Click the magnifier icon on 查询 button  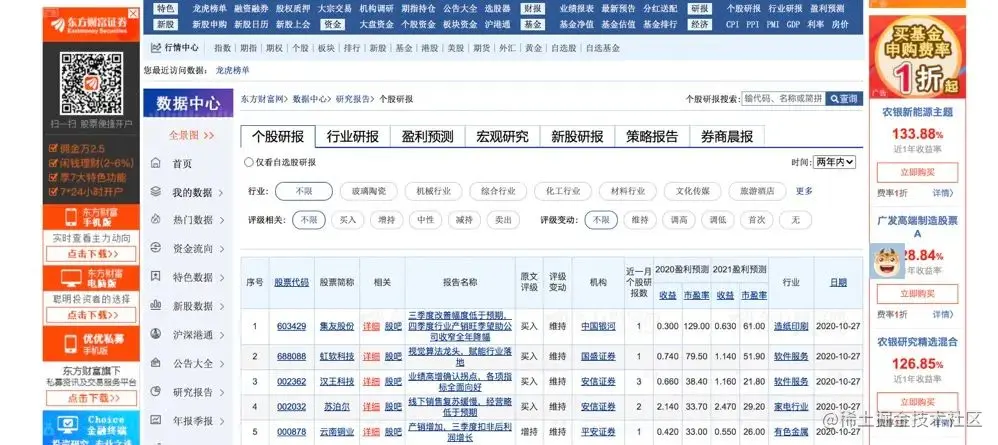coord(834,99)
